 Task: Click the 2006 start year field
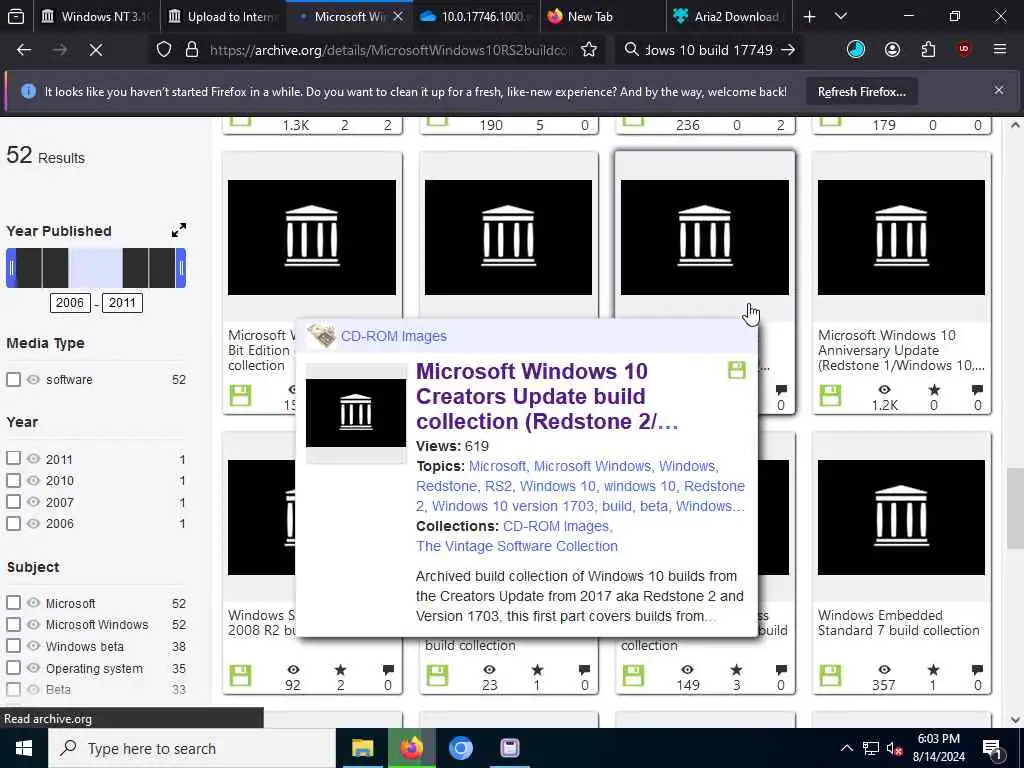[70, 302]
